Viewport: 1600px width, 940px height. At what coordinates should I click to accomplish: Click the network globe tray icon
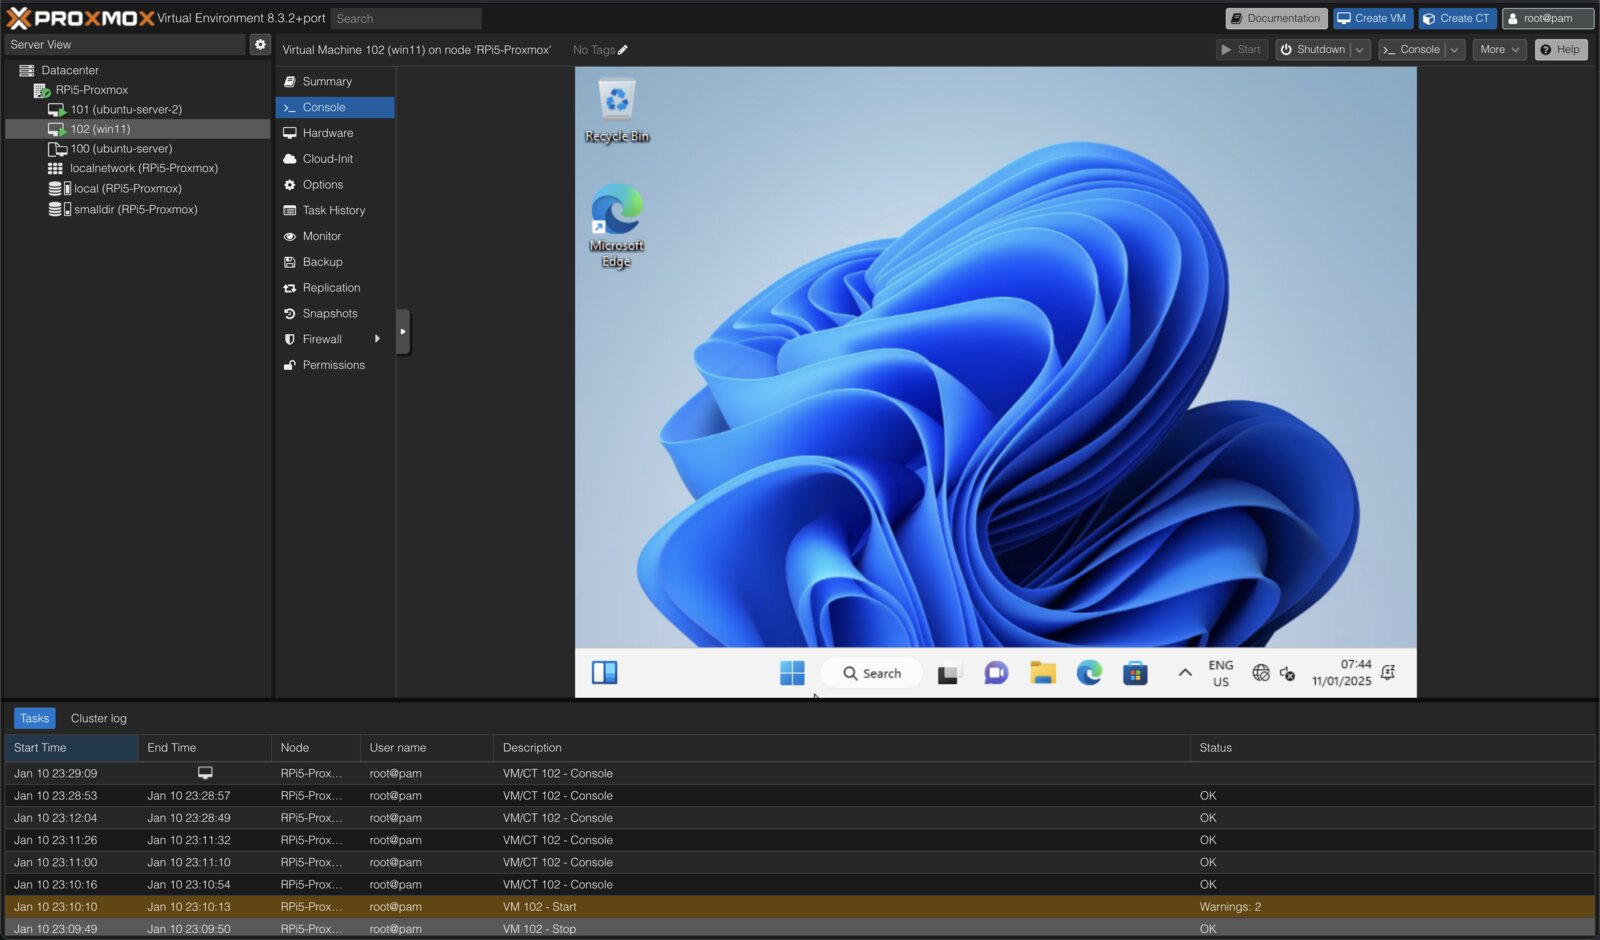pos(1261,673)
